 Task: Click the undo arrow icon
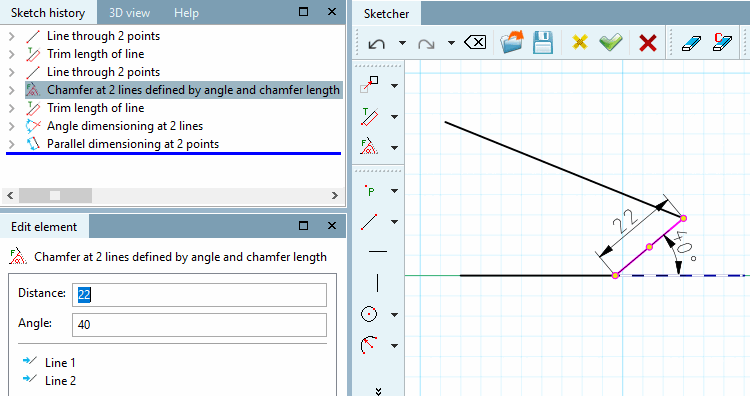pos(377,44)
